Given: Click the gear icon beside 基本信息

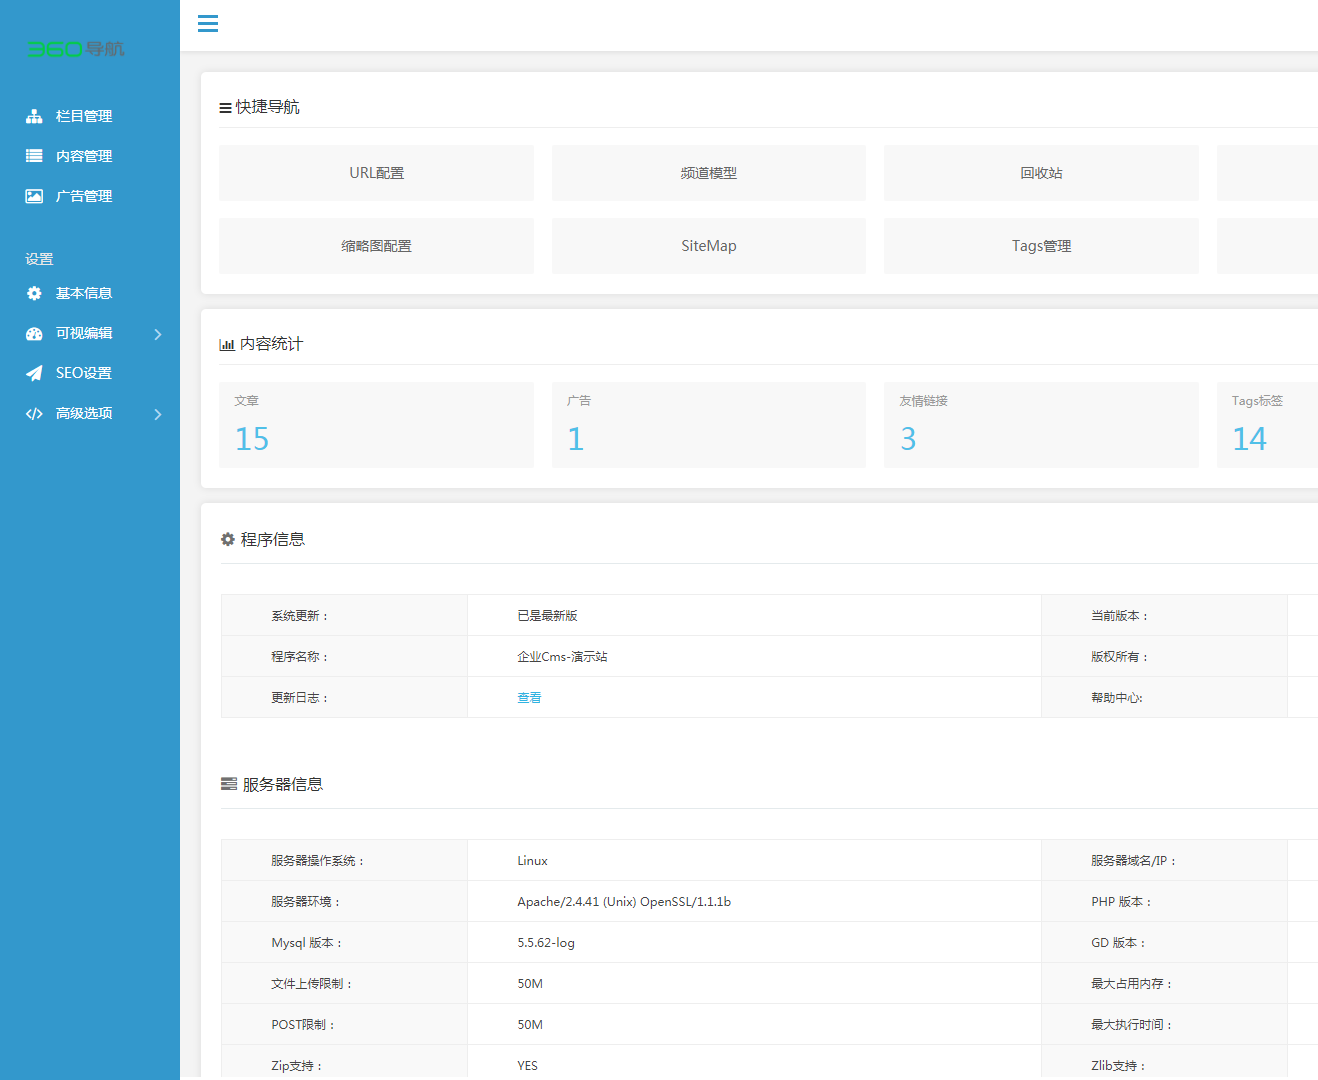Looking at the screenshot, I should (34, 293).
